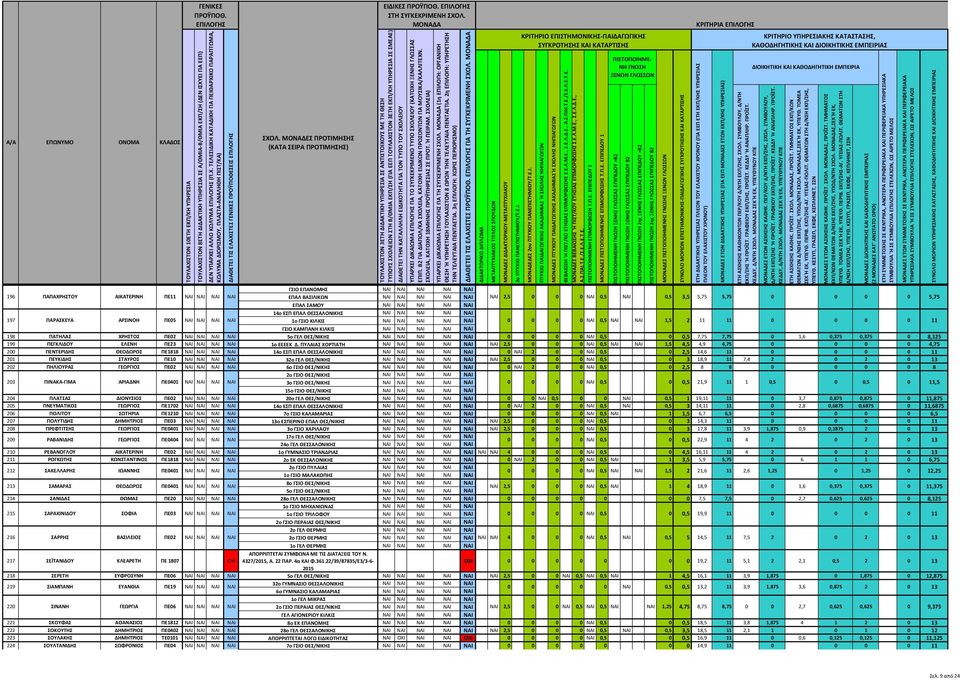Image resolution: width=960 pixels, height=680 pixels.
Task: Select surname cell ΠΑΡΑΣΚΕΥΑ
Action: click(x=59, y=320)
